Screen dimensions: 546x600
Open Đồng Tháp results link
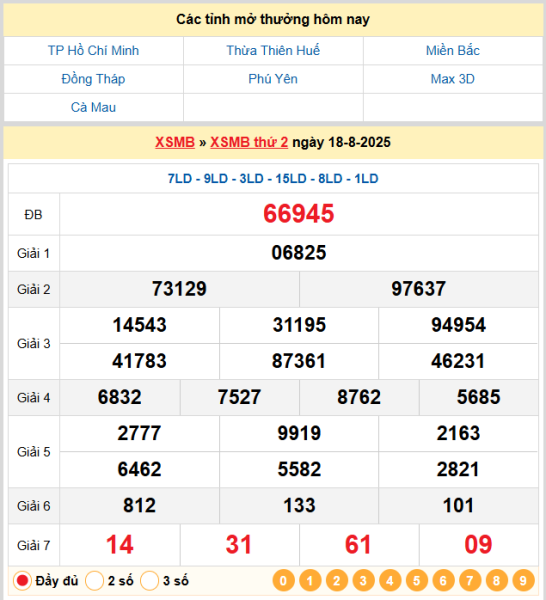pyautogui.click(x=93, y=79)
